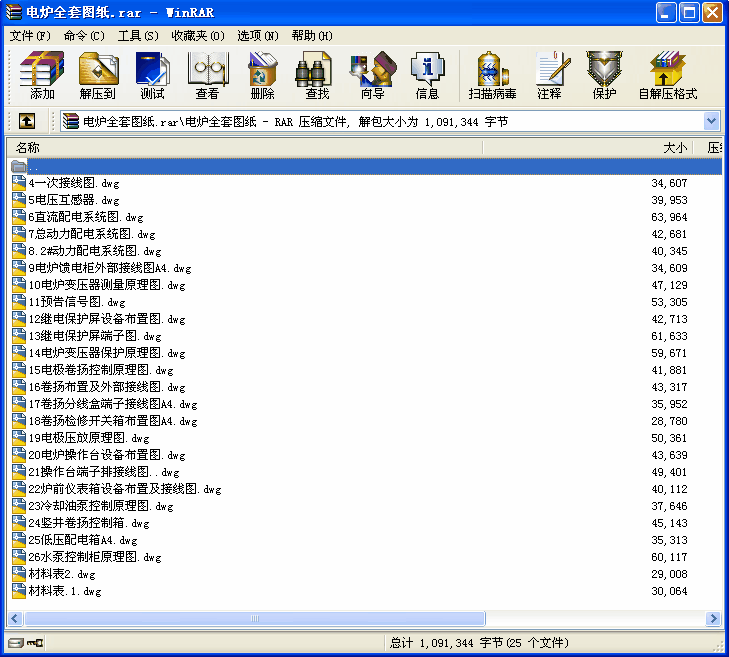This screenshot has width=729, height=657.
Task: Click the Extract To (解压到) icon
Action: click(x=98, y=75)
